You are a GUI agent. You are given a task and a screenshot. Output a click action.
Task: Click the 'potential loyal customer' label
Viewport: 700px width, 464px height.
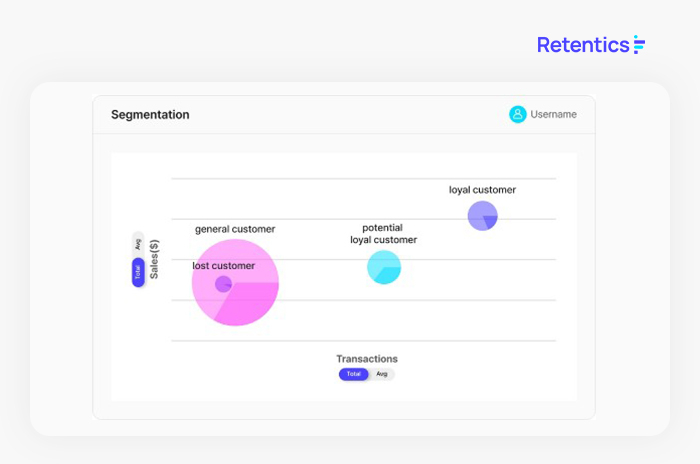click(383, 234)
